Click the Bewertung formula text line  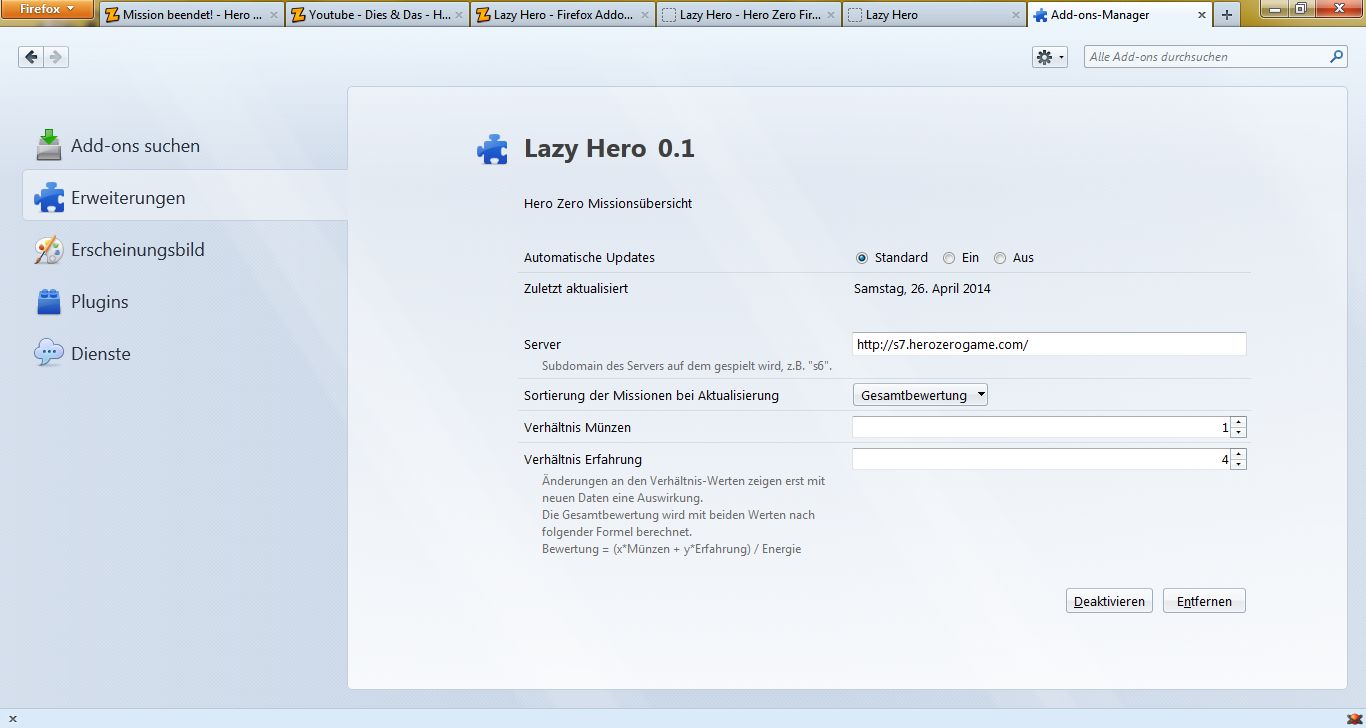(x=671, y=549)
